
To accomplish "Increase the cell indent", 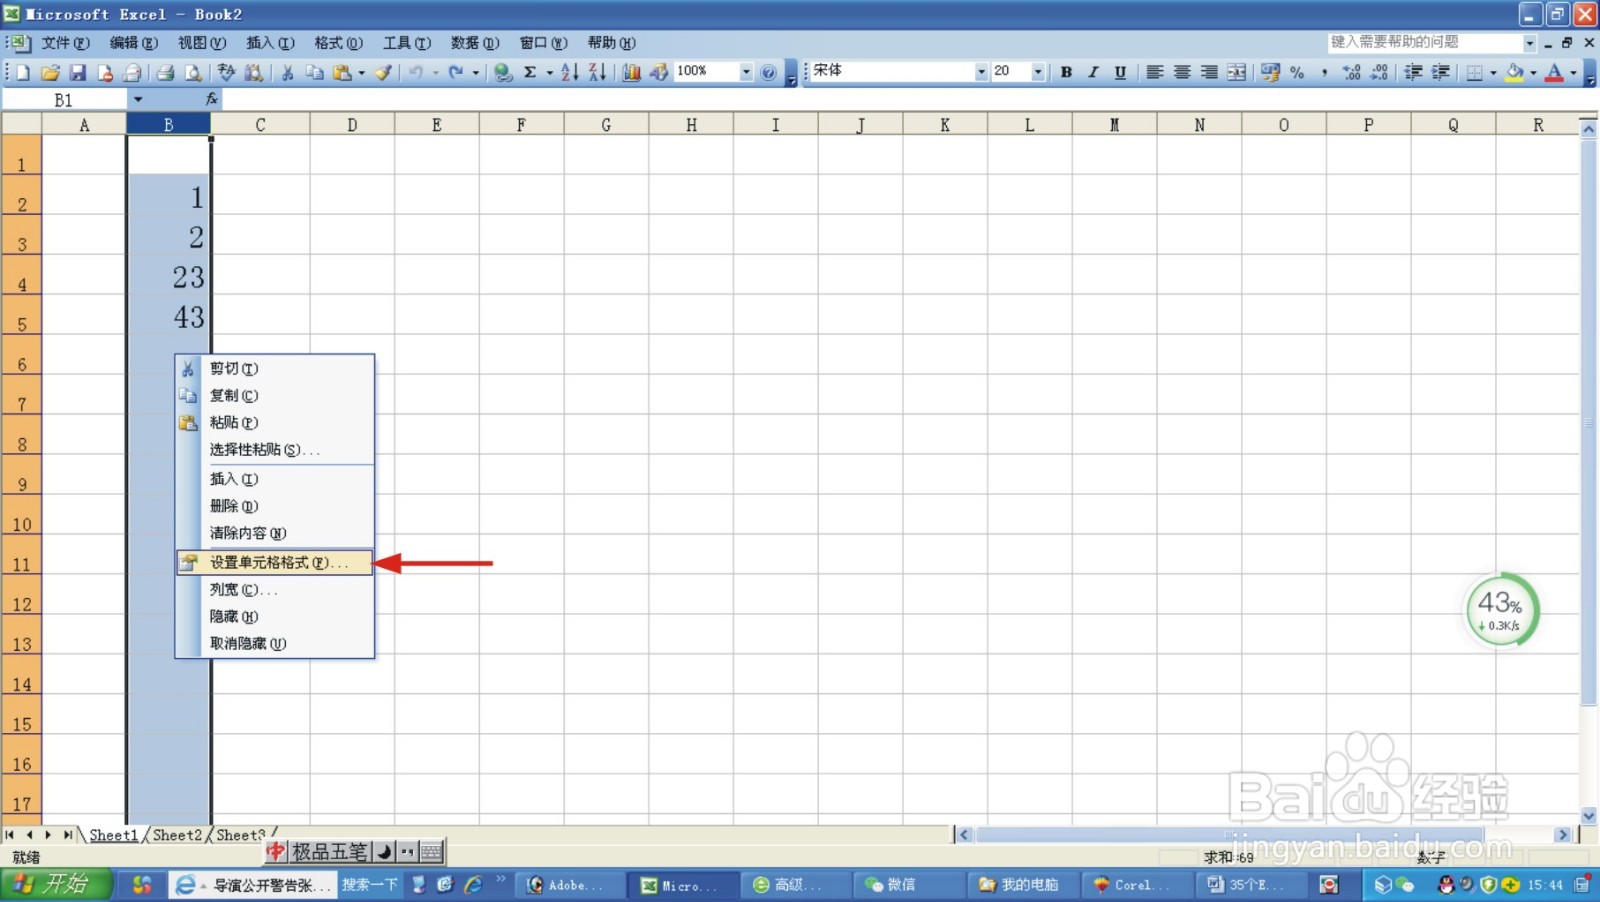I will coord(1440,72).
